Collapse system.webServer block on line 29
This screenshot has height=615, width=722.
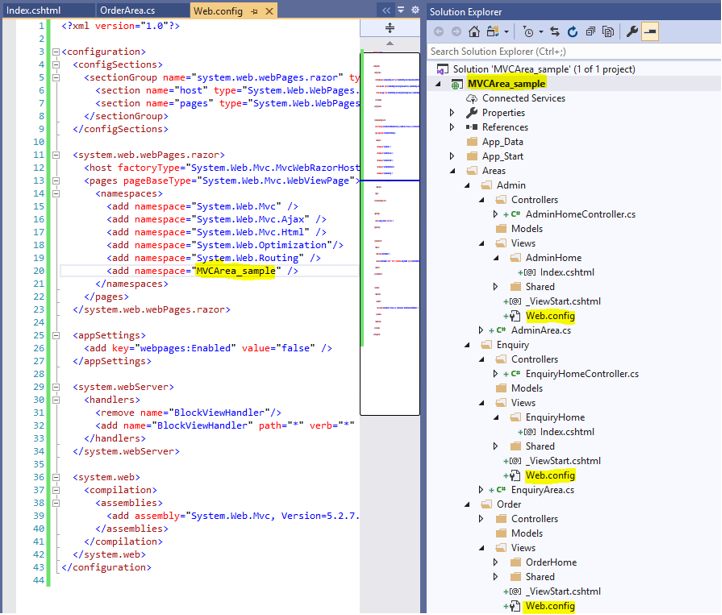[56, 387]
